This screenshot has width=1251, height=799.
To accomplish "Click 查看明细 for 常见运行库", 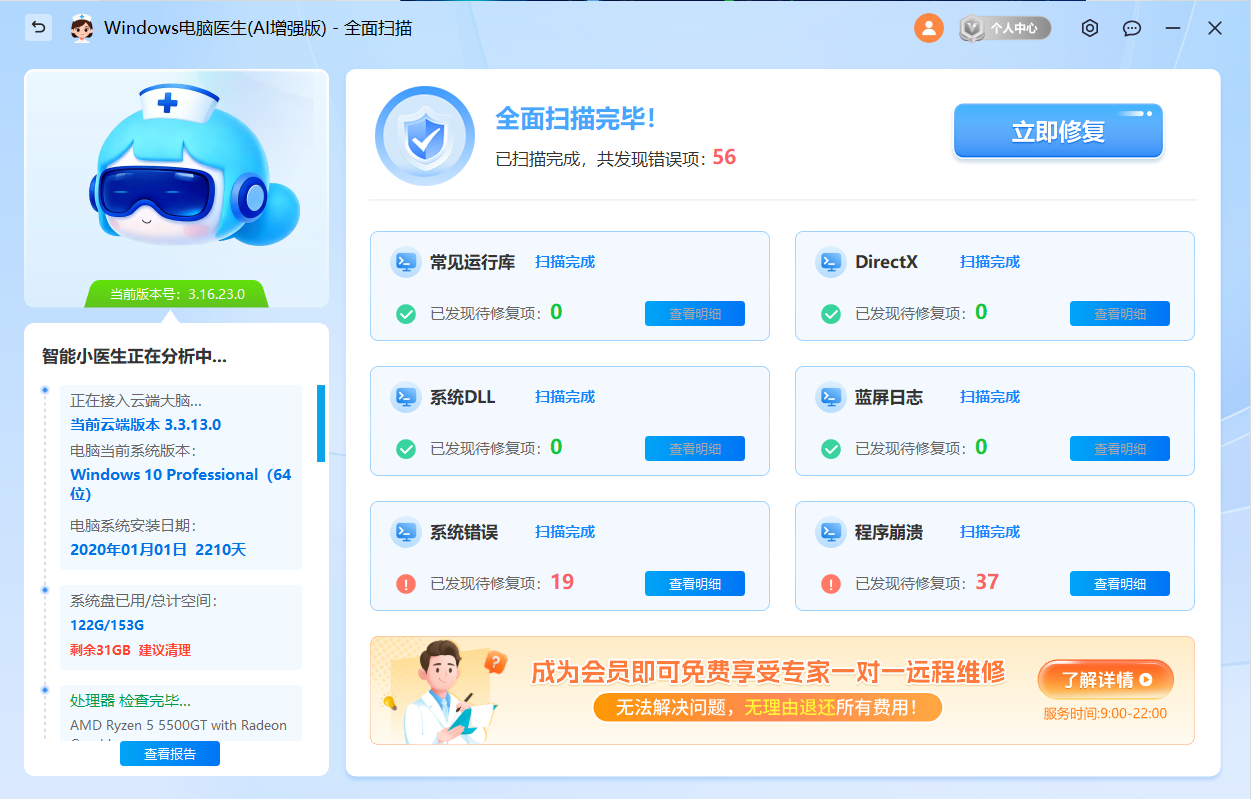I will 695,313.
